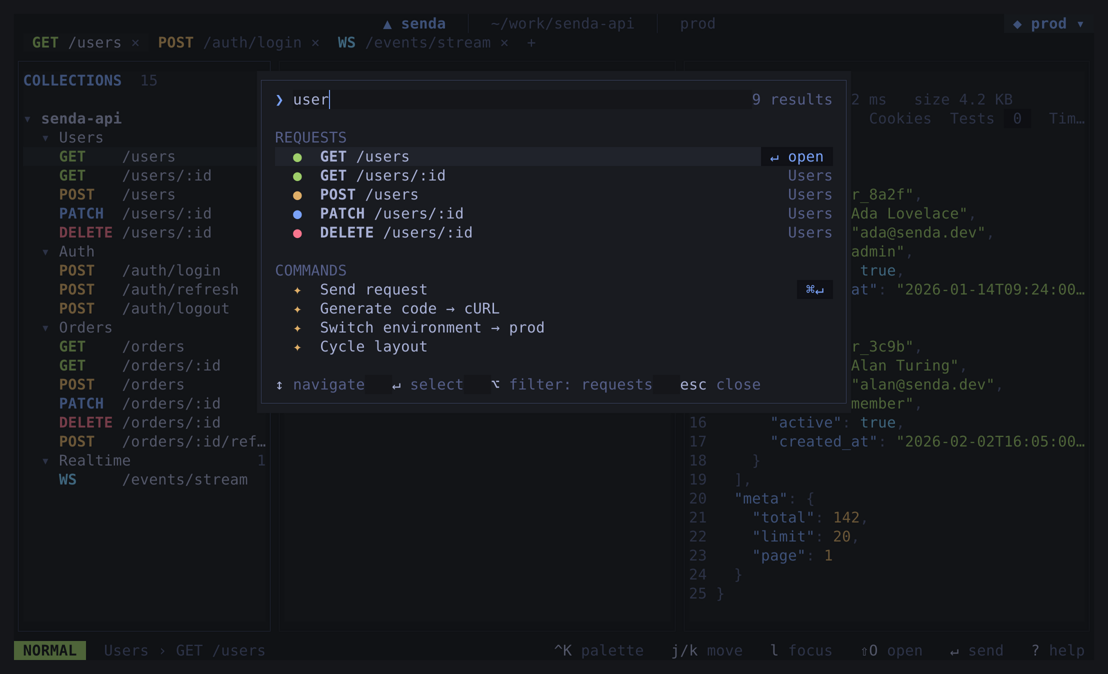Click the star icon beside Cycle layout
Screen dimensions: 1108x674
pyautogui.click(x=297, y=347)
